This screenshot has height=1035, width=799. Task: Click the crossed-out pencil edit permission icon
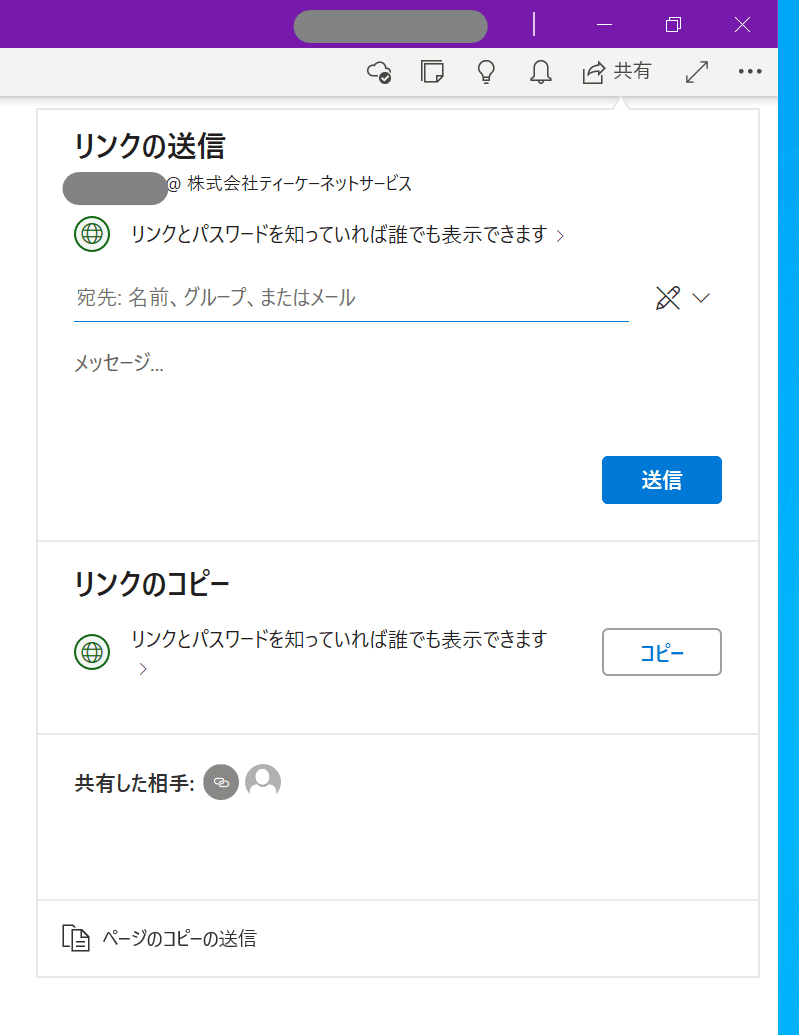click(x=668, y=297)
